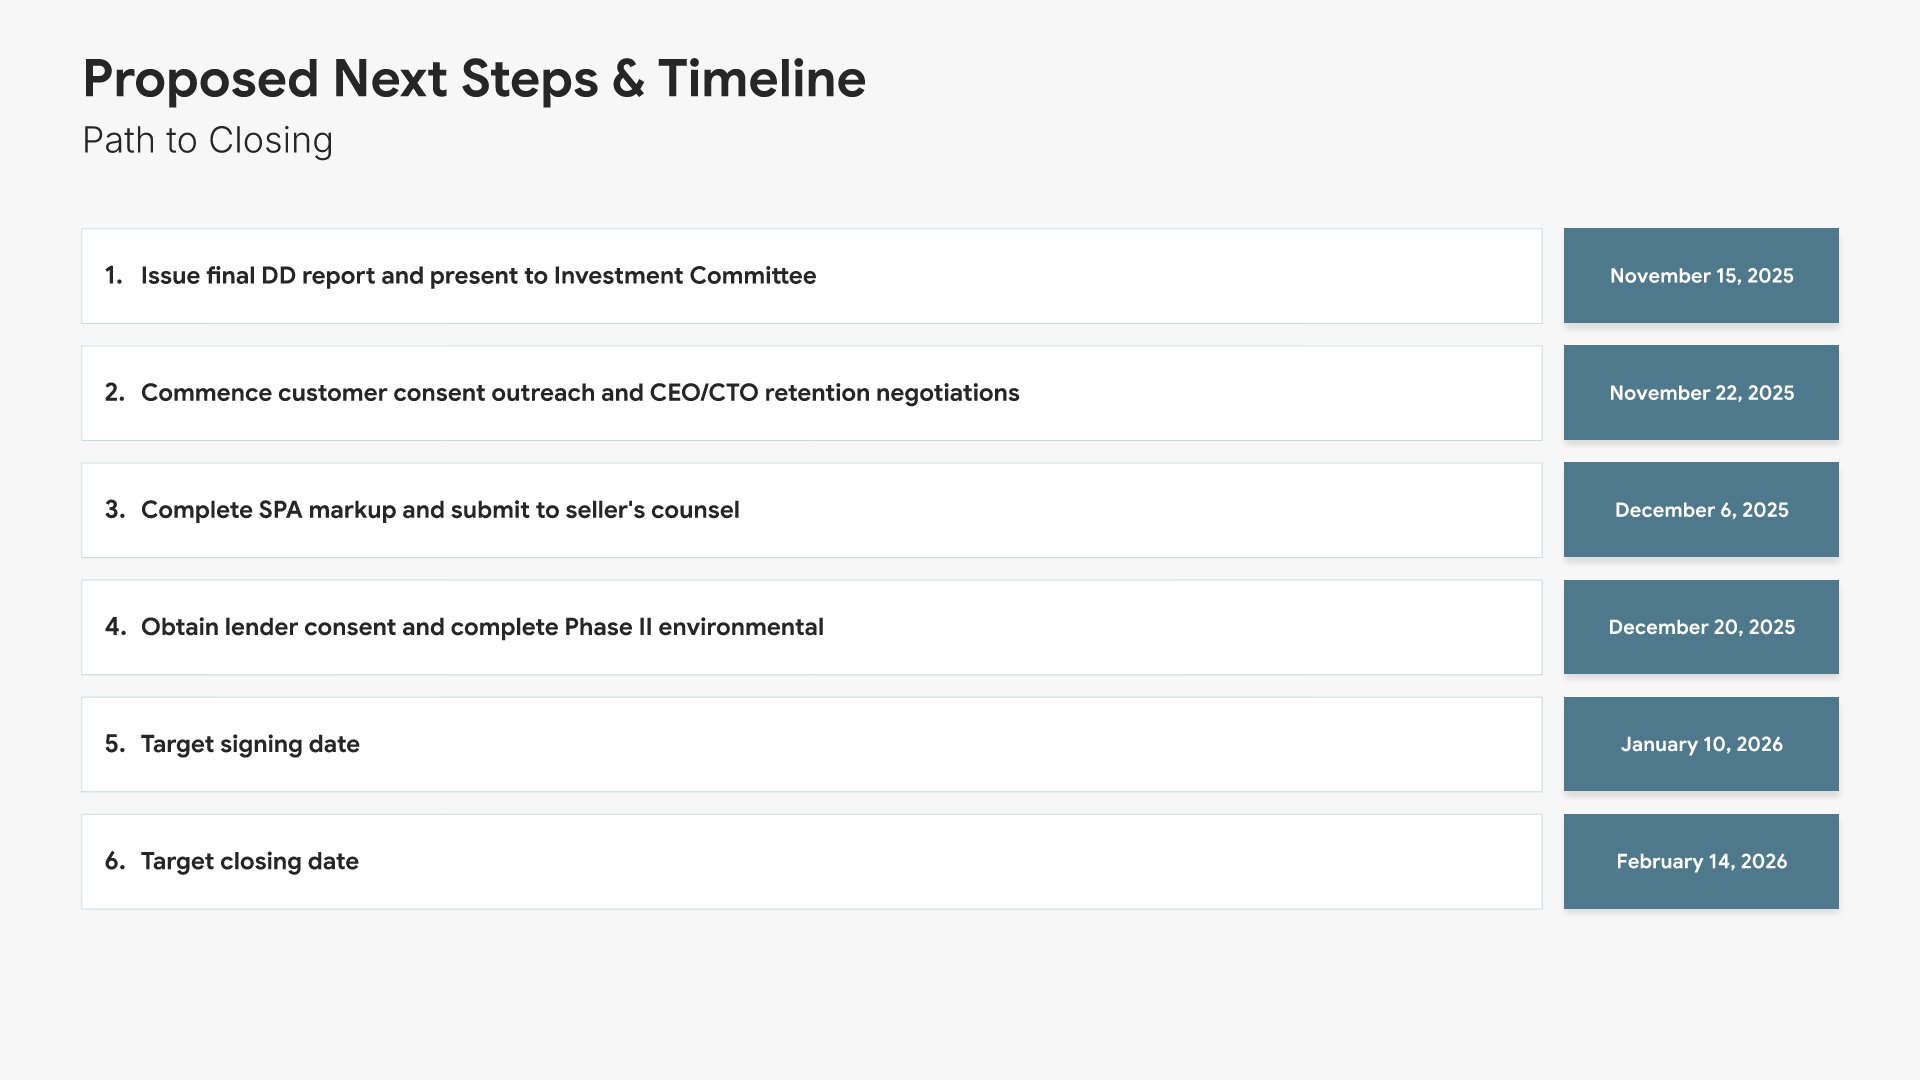Image resolution: width=1920 pixels, height=1080 pixels.
Task: Click step 3 Complete SPA markup row
Action: click(x=812, y=510)
